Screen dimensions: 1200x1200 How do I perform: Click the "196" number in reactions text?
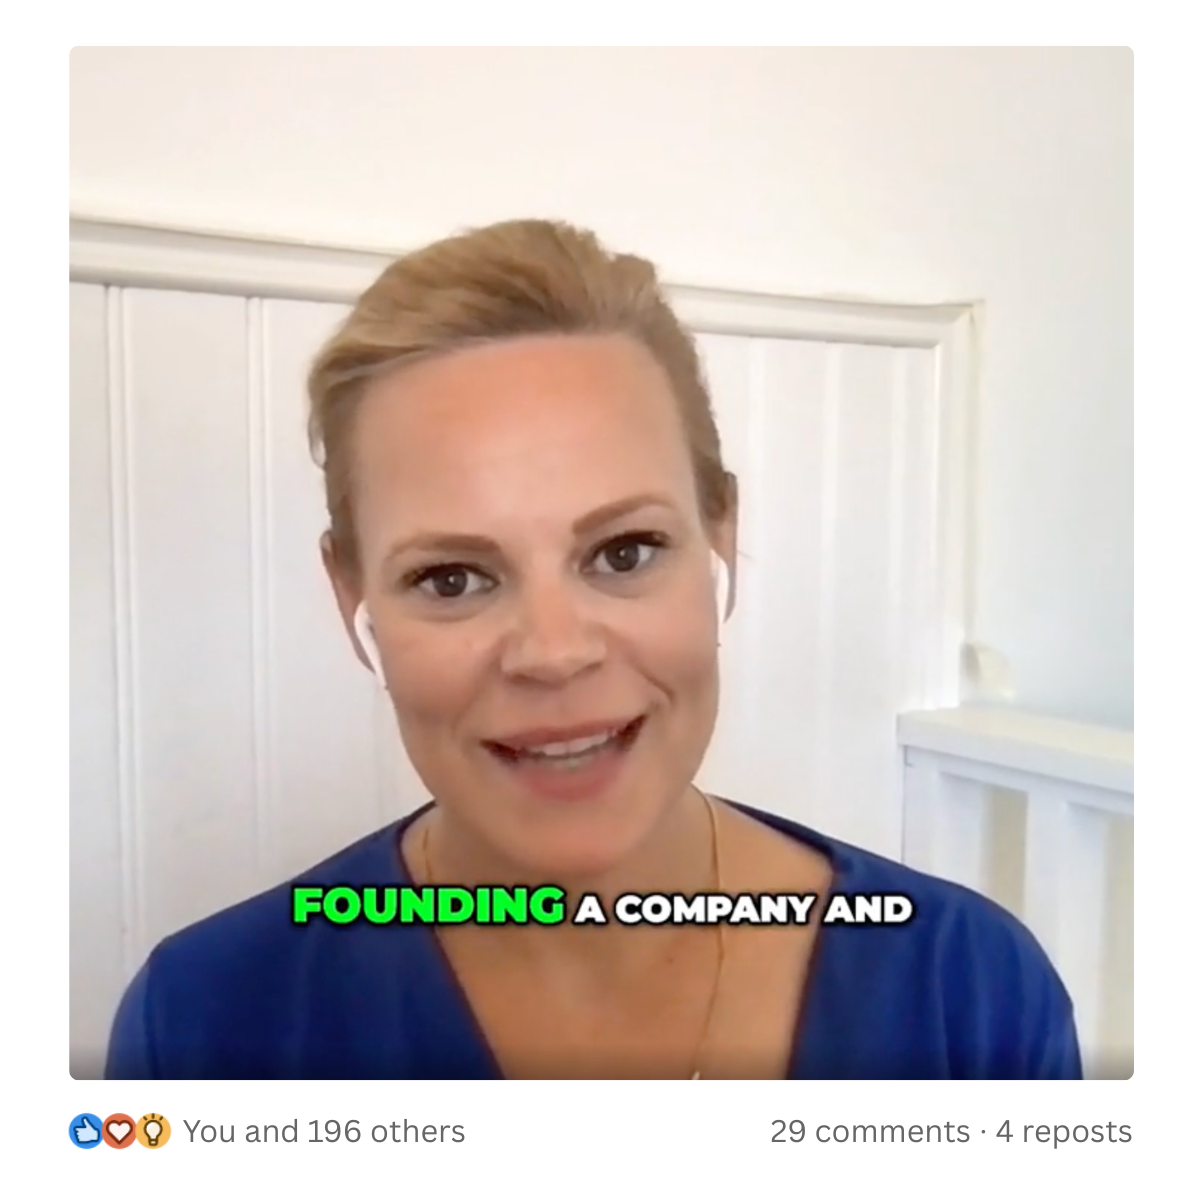[334, 1131]
